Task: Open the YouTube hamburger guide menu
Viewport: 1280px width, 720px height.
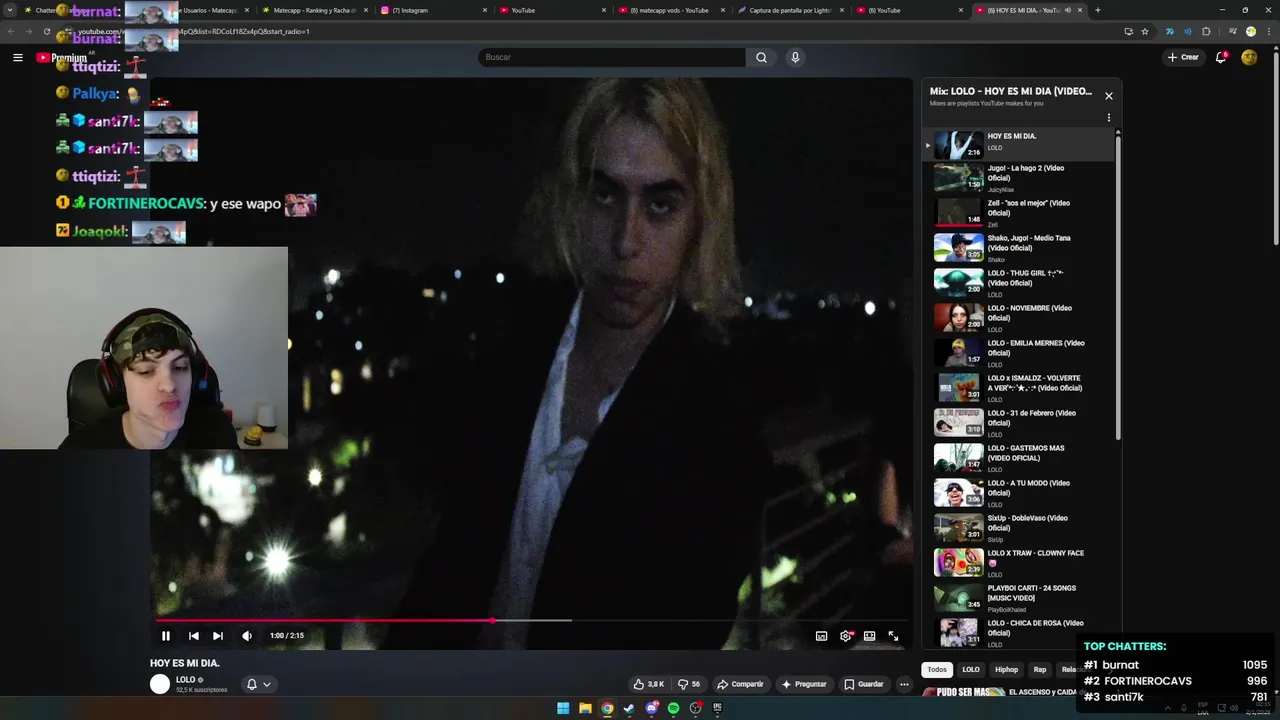Action: coord(18,57)
